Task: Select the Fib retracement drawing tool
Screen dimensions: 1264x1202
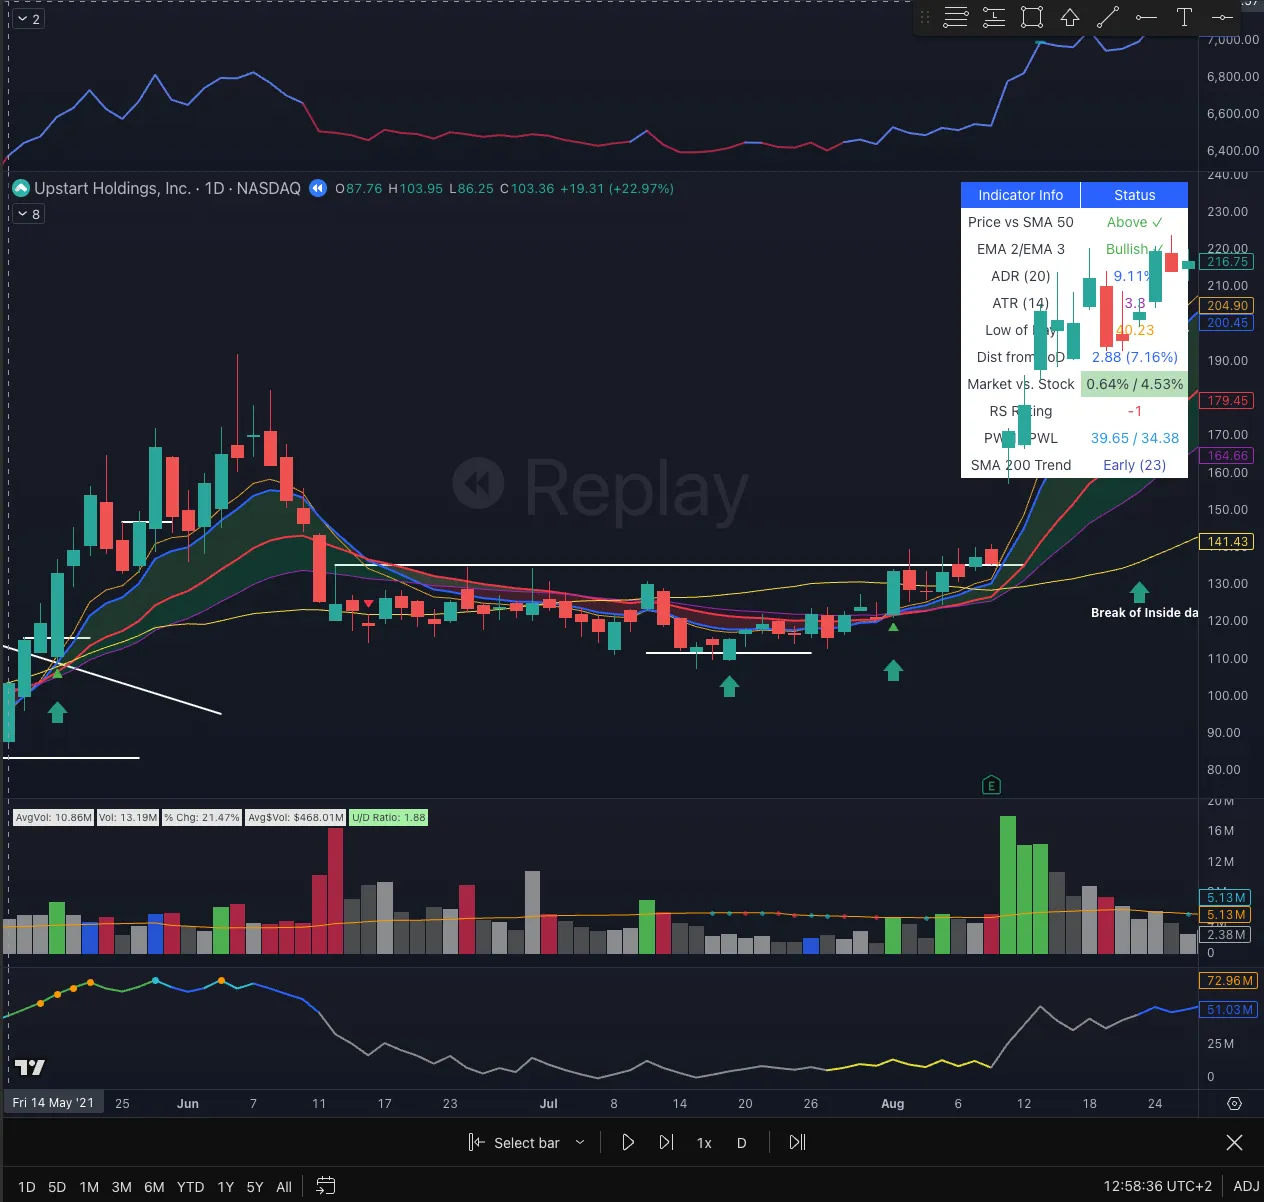Action: pyautogui.click(x=956, y=17)
